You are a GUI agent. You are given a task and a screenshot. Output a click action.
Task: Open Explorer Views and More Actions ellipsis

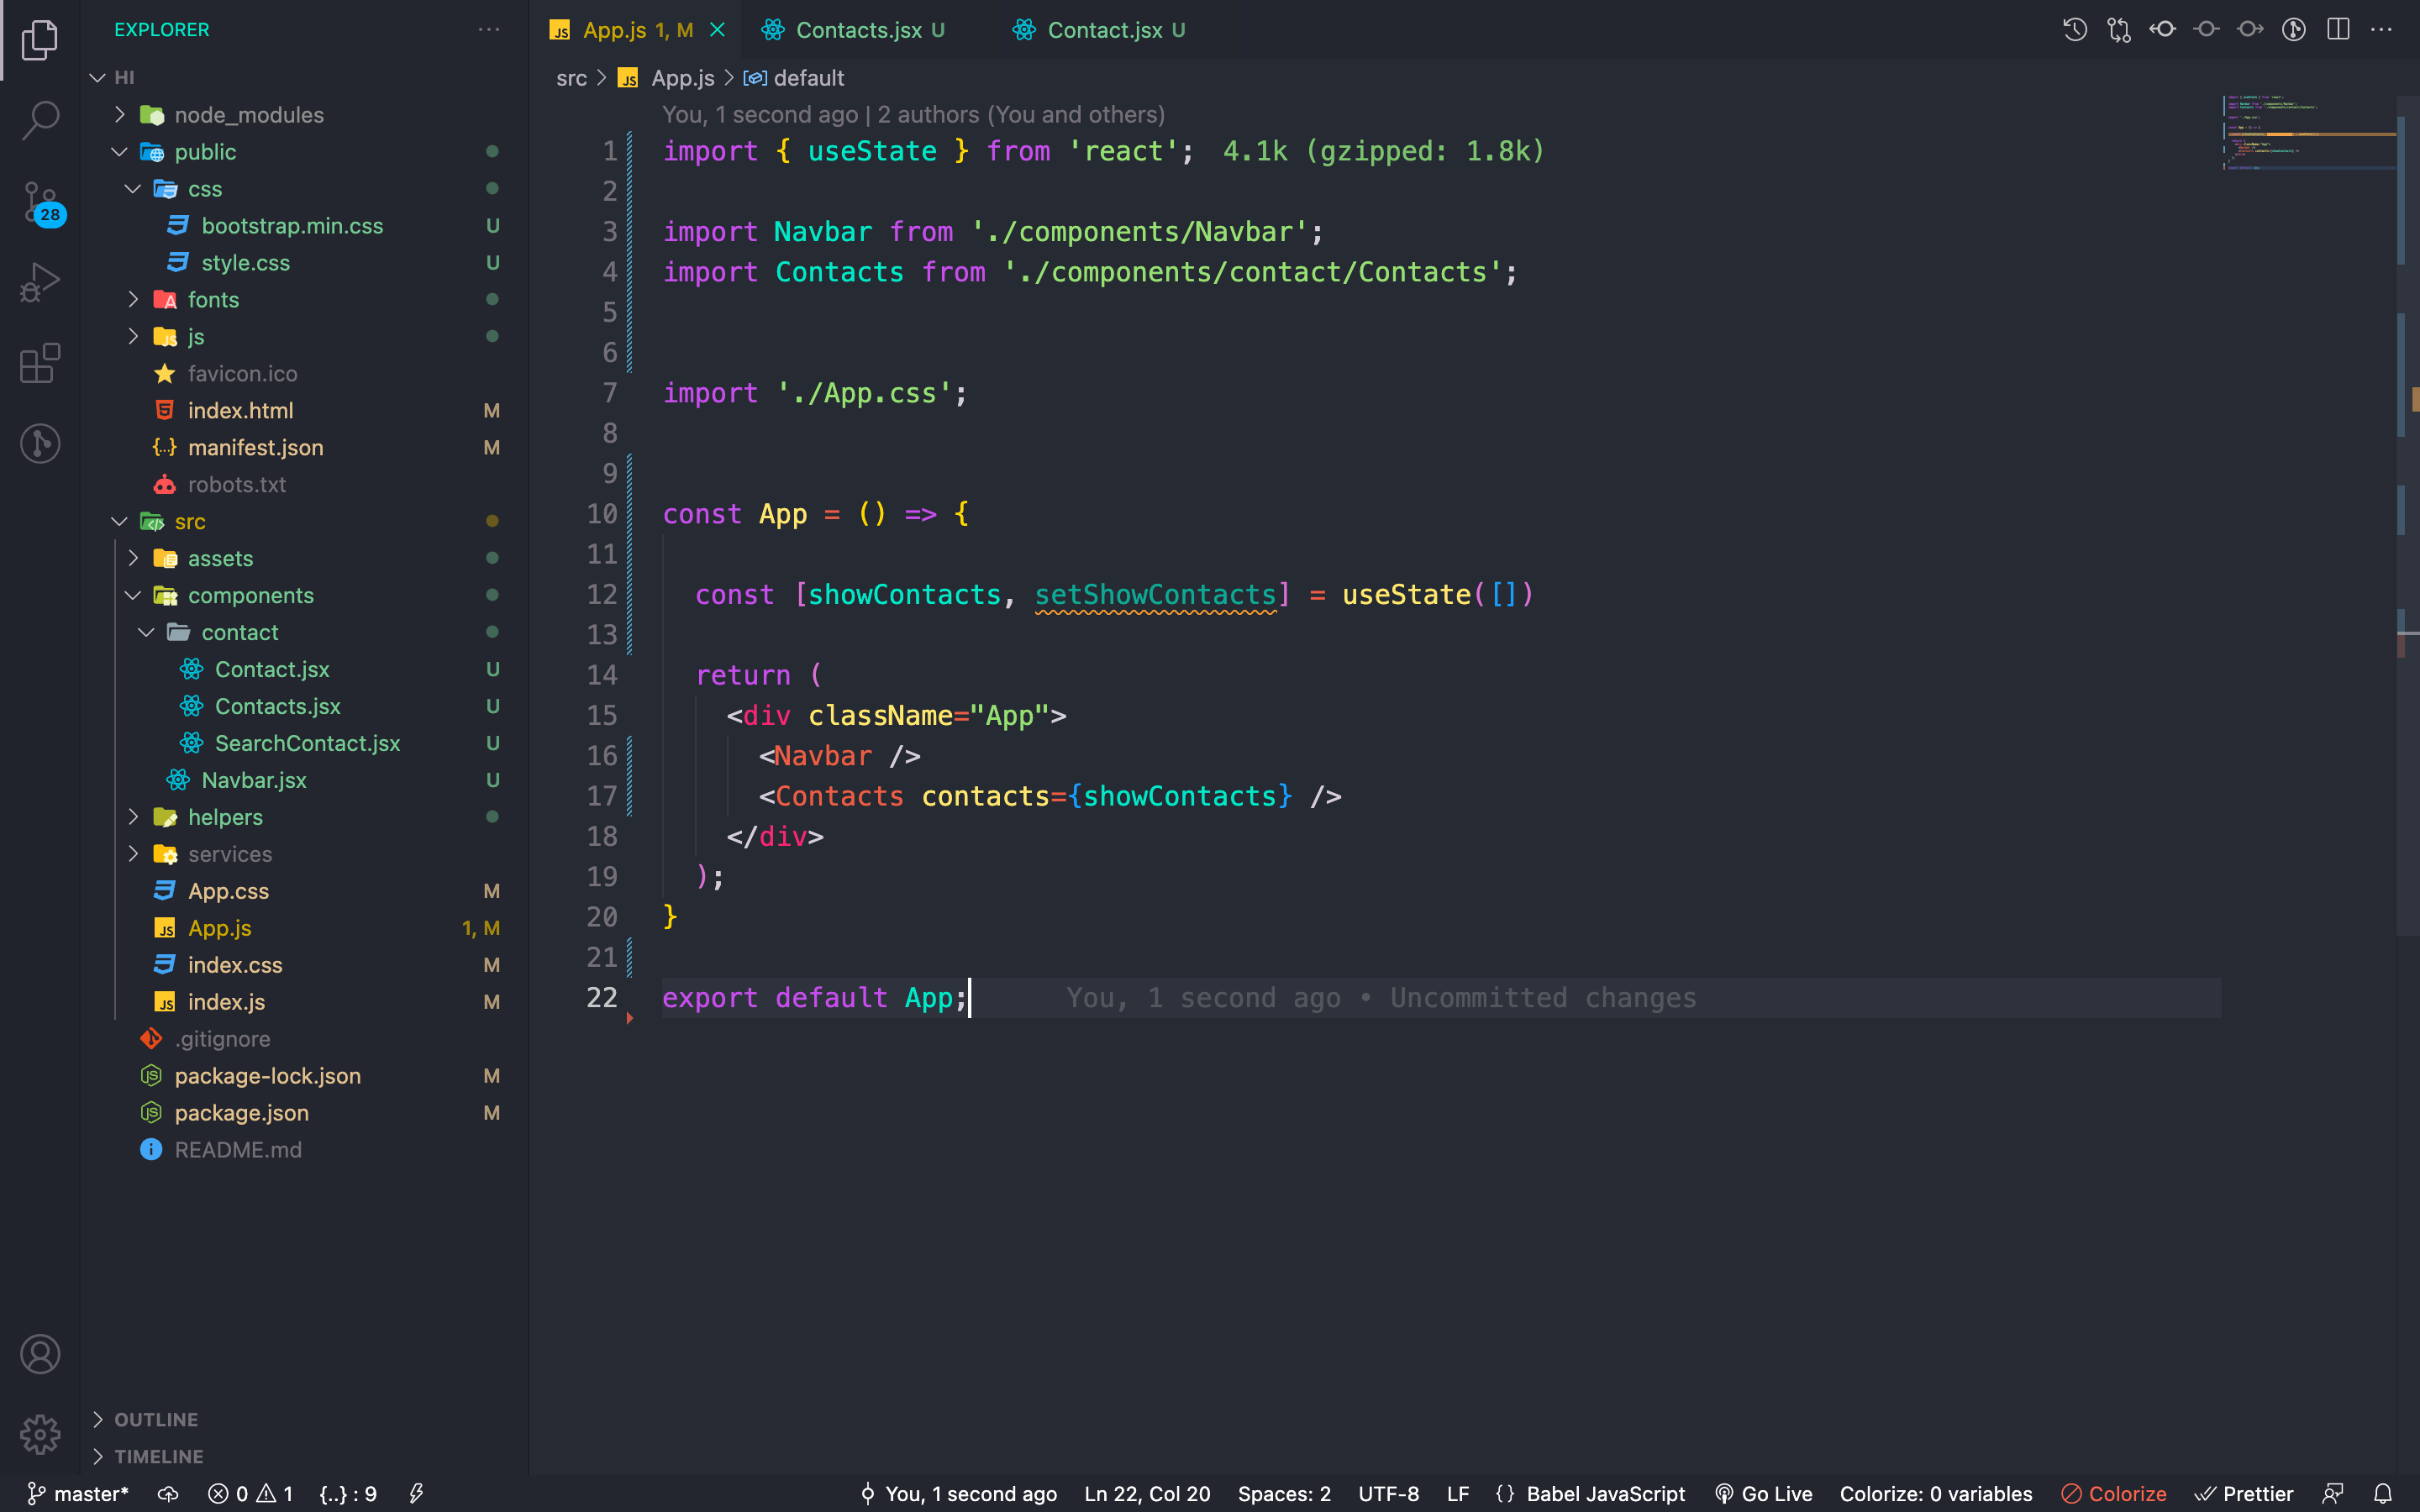489,30
